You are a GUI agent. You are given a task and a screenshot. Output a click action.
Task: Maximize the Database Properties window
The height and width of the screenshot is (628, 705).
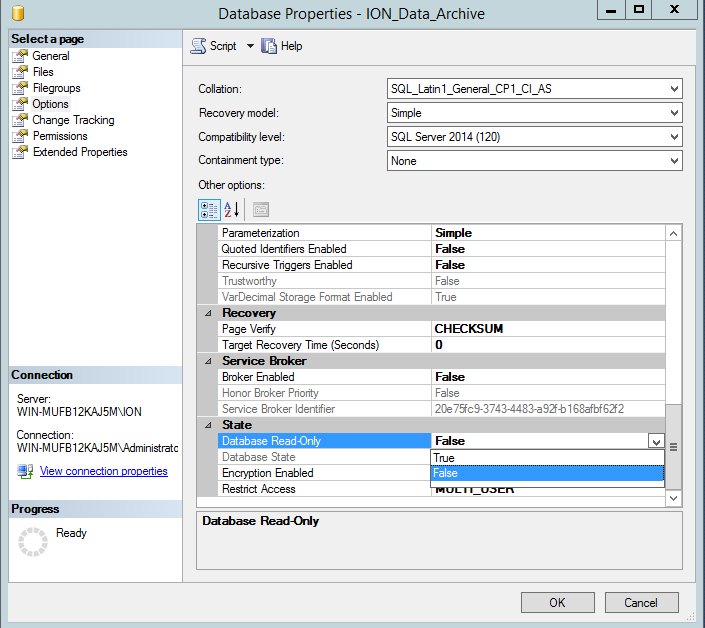(638, 10)
